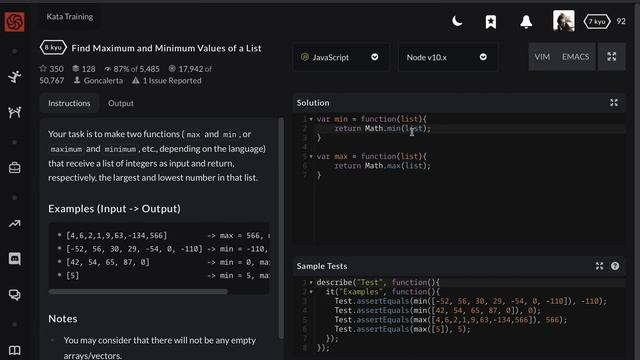640x360 pixels.
Task: Collapse the it Examples fold arrow
Action: [311, 292]
